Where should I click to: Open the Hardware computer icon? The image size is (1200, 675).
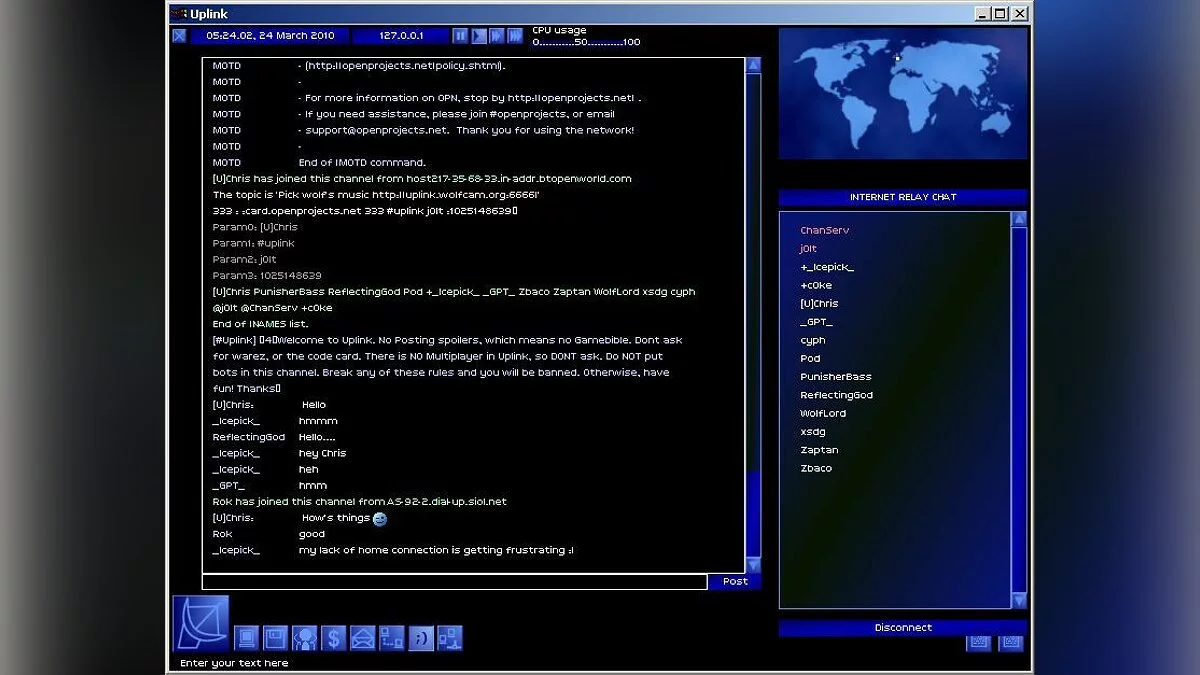pyautogui.click(x=247, y=638)
